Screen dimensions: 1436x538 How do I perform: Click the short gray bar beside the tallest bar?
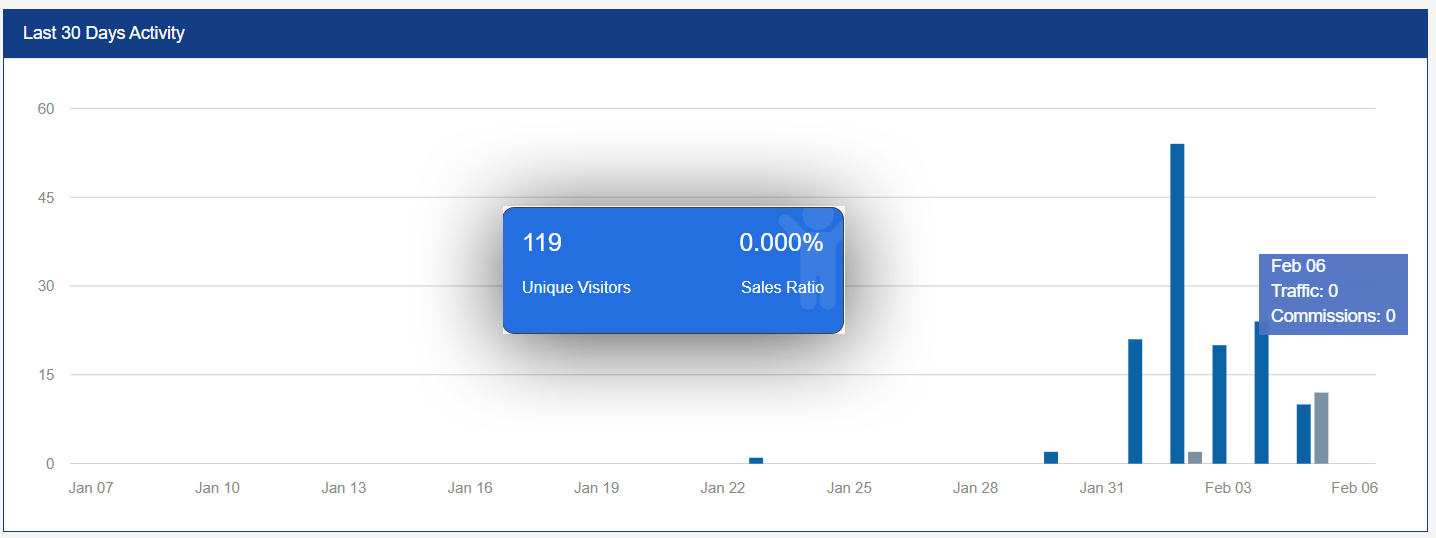1195,458
